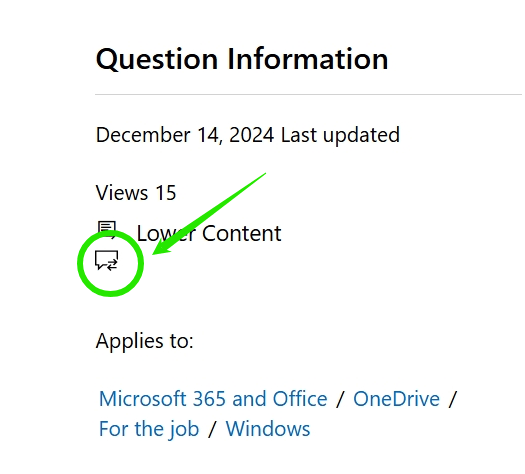525x474 pixels.
Task: Click the divider line under Question Information
Action: pos(308,94)
